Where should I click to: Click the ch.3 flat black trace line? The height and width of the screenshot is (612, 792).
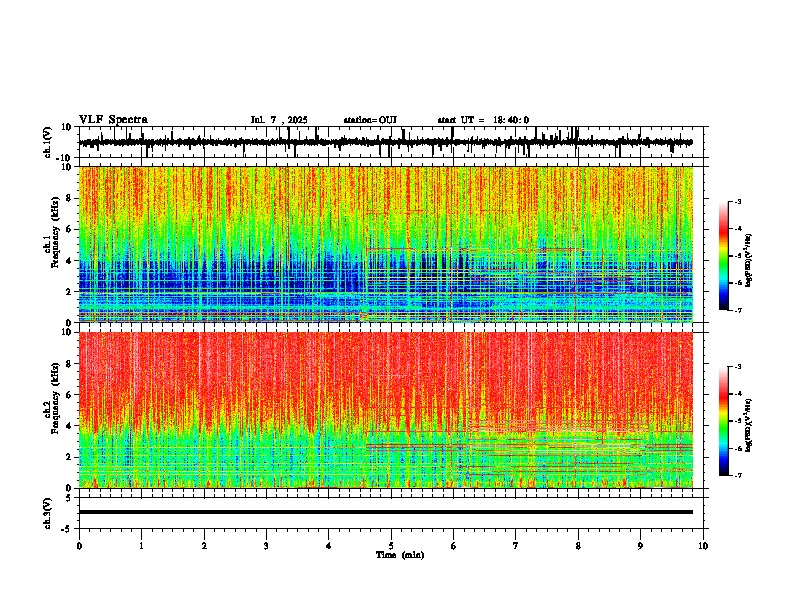point(386,512)
